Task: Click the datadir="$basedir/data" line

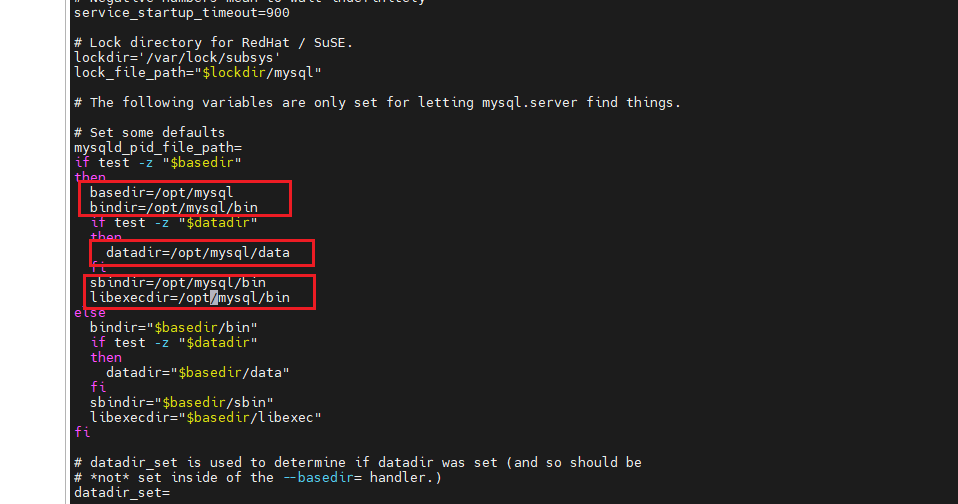Action: (198, 373)
